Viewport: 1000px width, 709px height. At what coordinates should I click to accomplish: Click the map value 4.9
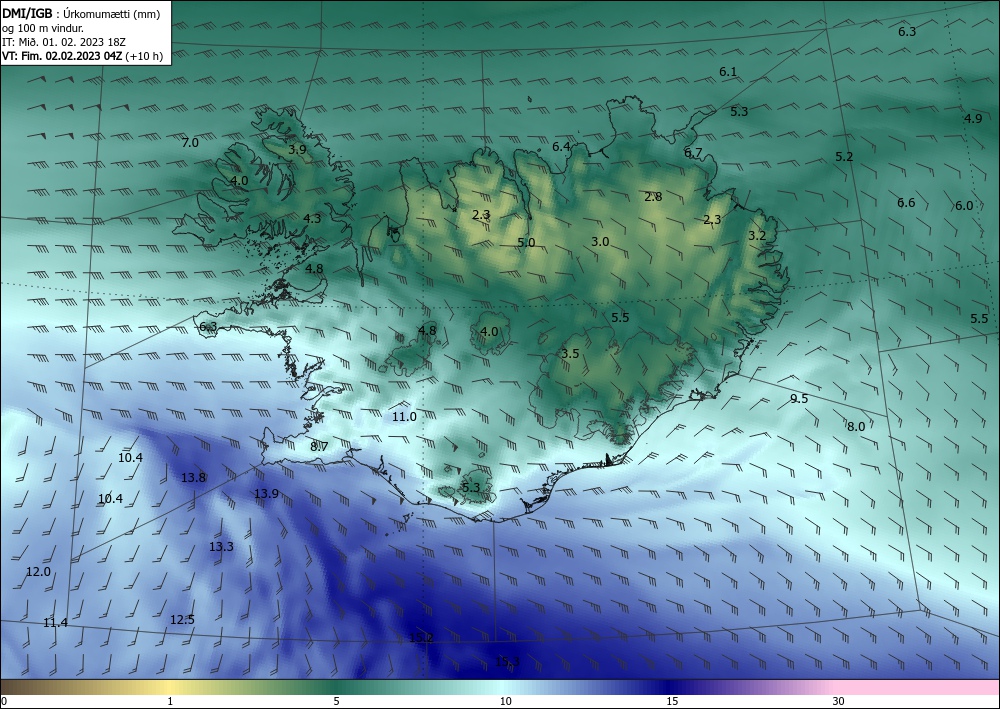coord(973,119)
